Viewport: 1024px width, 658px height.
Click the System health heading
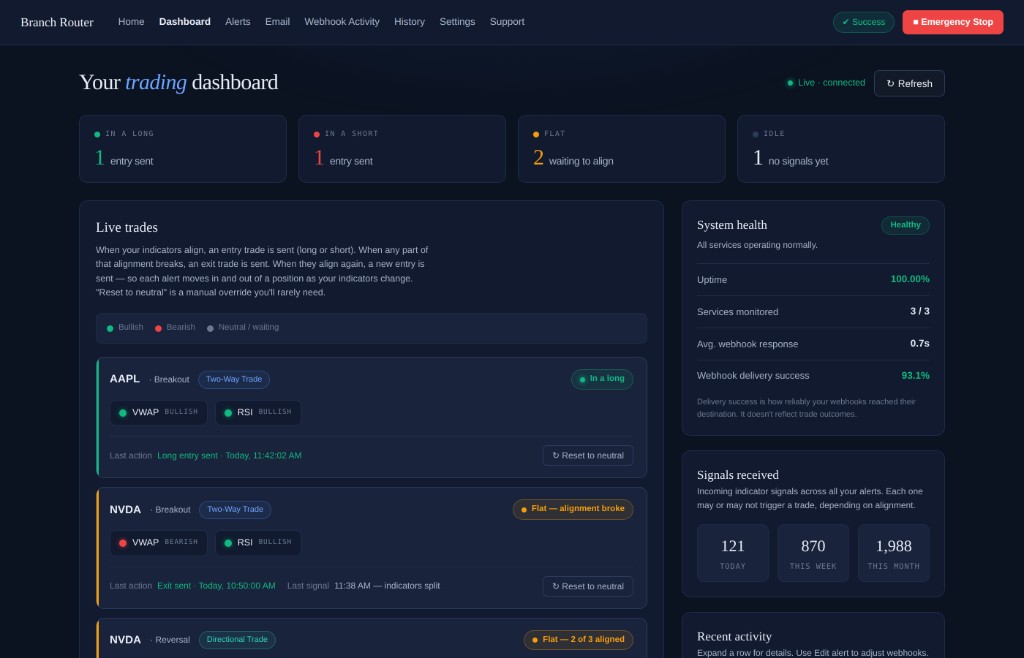click(x=732, y=225)
